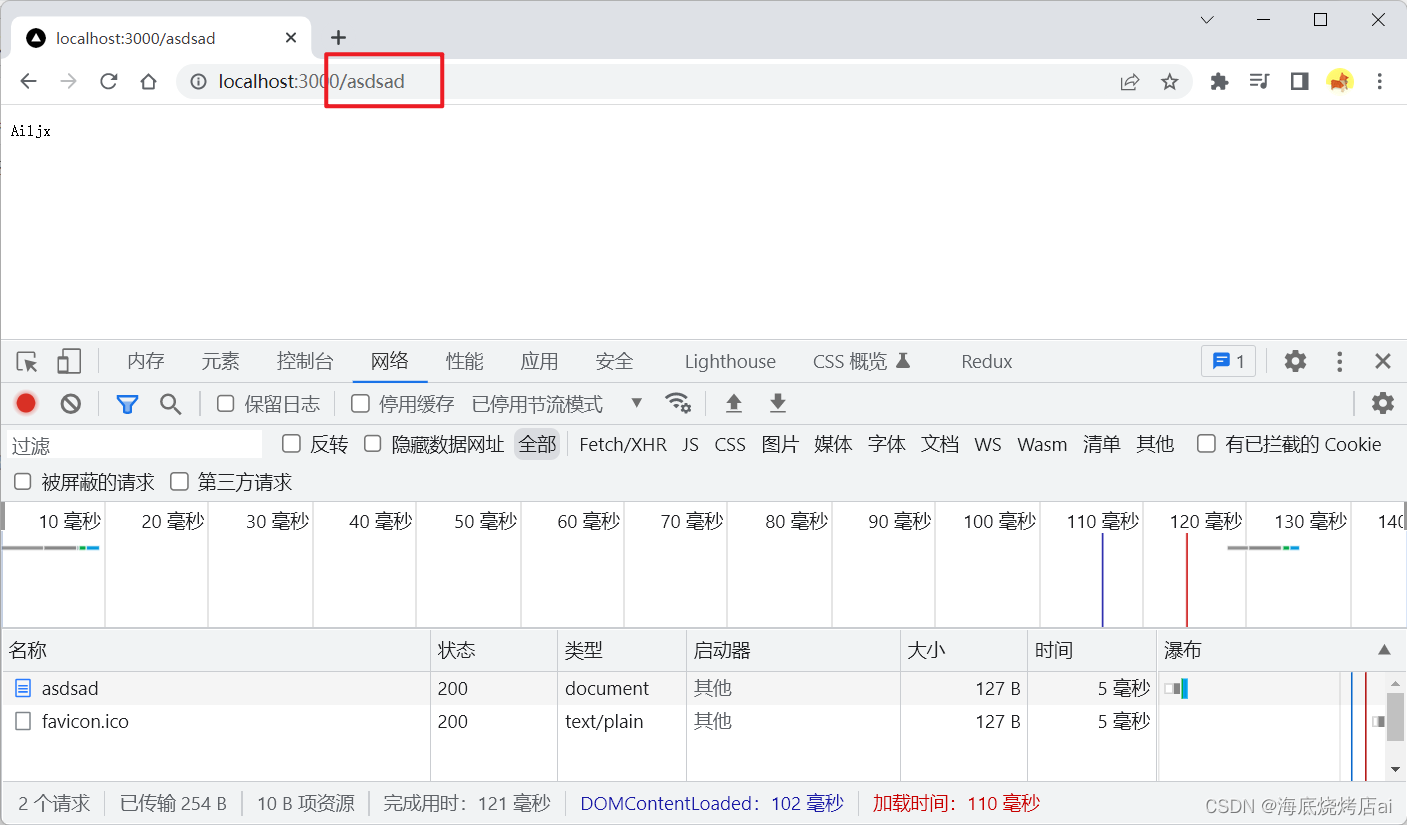1407x825 pixels.
Task: Click the inspect element picker icon
Action: click(x=27, y=361)
